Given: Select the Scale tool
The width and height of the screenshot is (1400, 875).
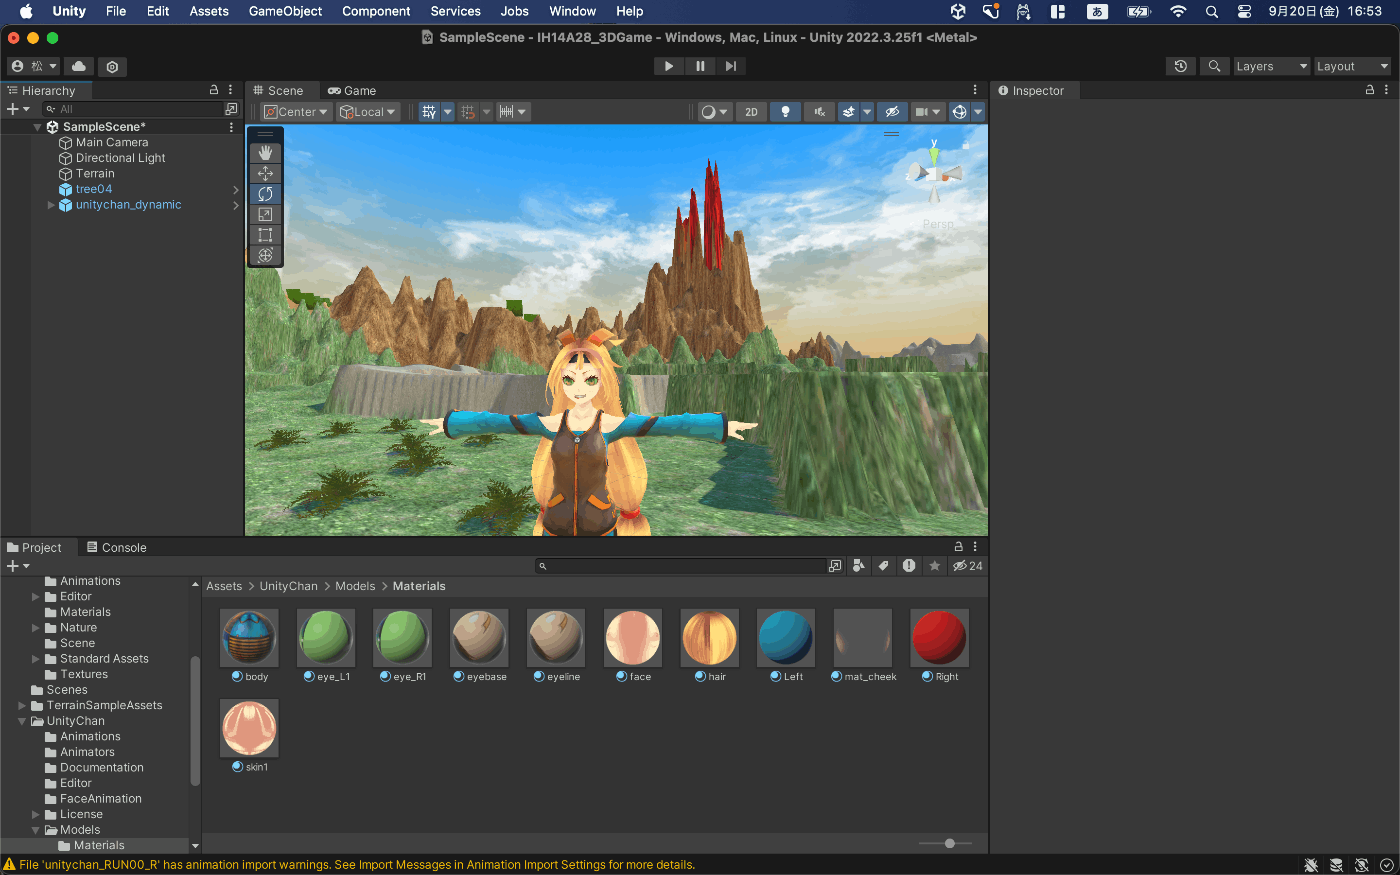Looking at the screenshot, I should coord(265,214).
